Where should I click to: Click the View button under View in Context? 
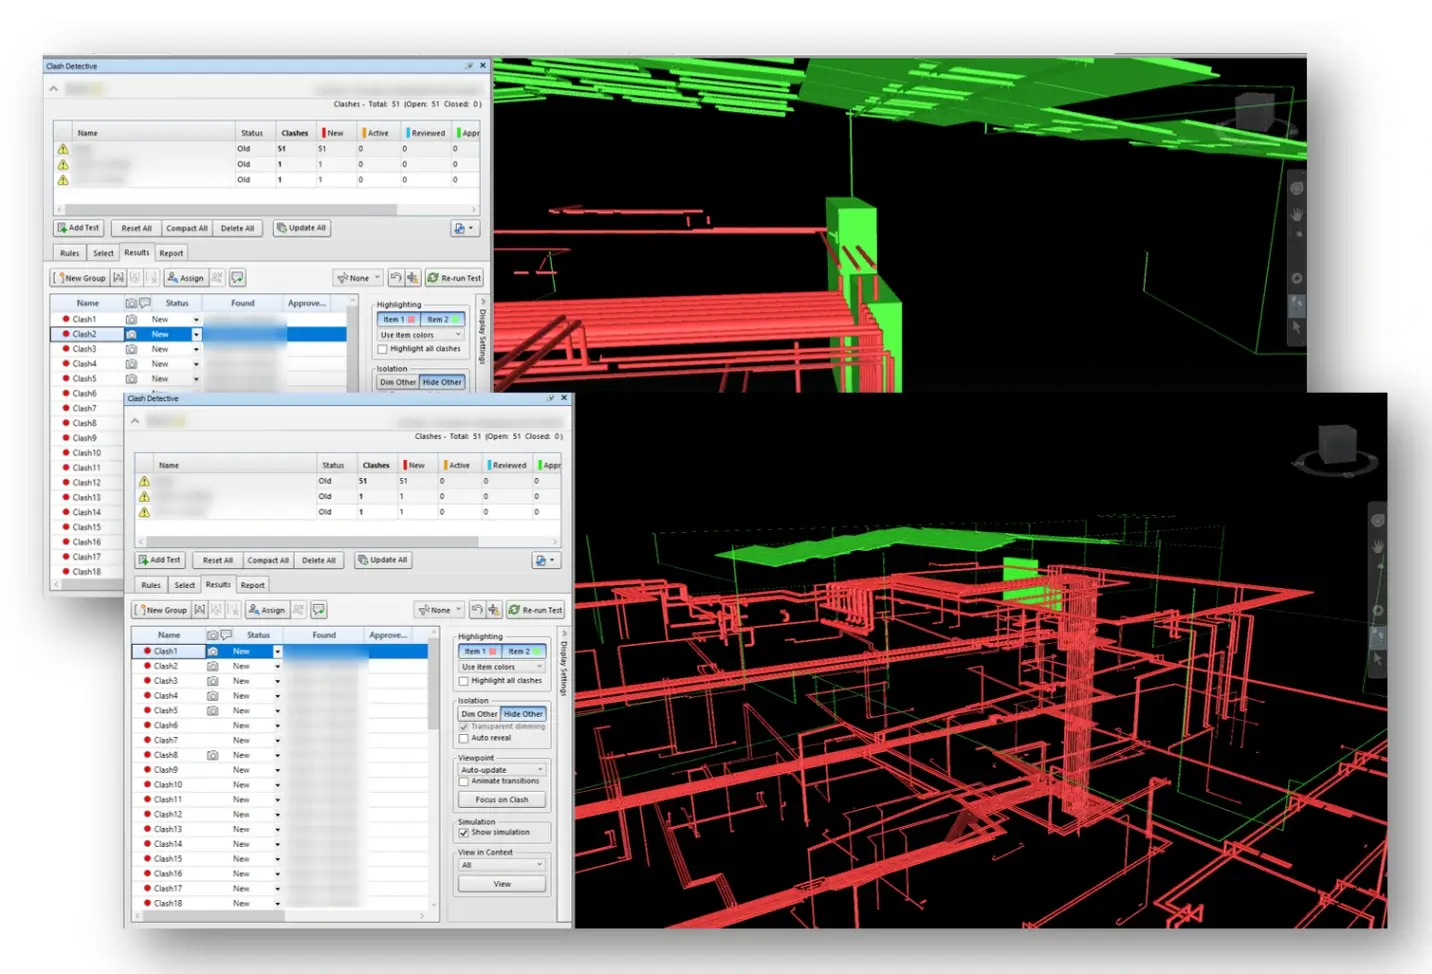coord(502,884)
